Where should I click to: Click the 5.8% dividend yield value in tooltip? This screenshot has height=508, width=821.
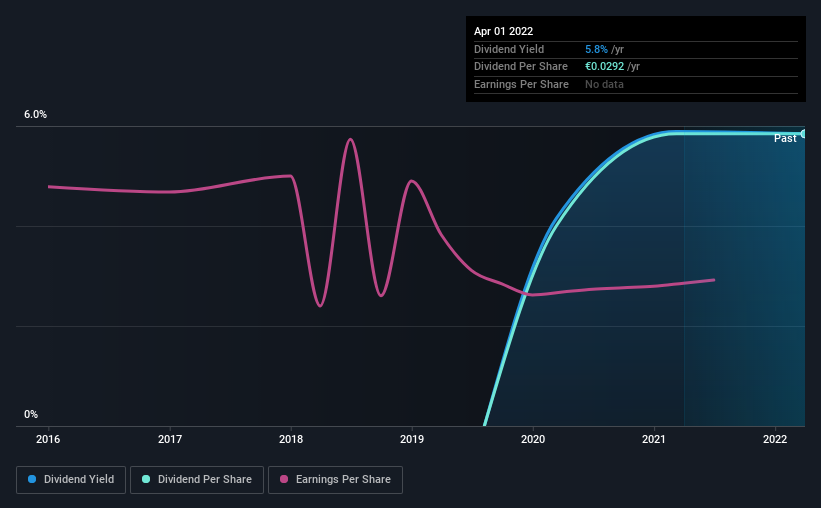coord(596,49)
